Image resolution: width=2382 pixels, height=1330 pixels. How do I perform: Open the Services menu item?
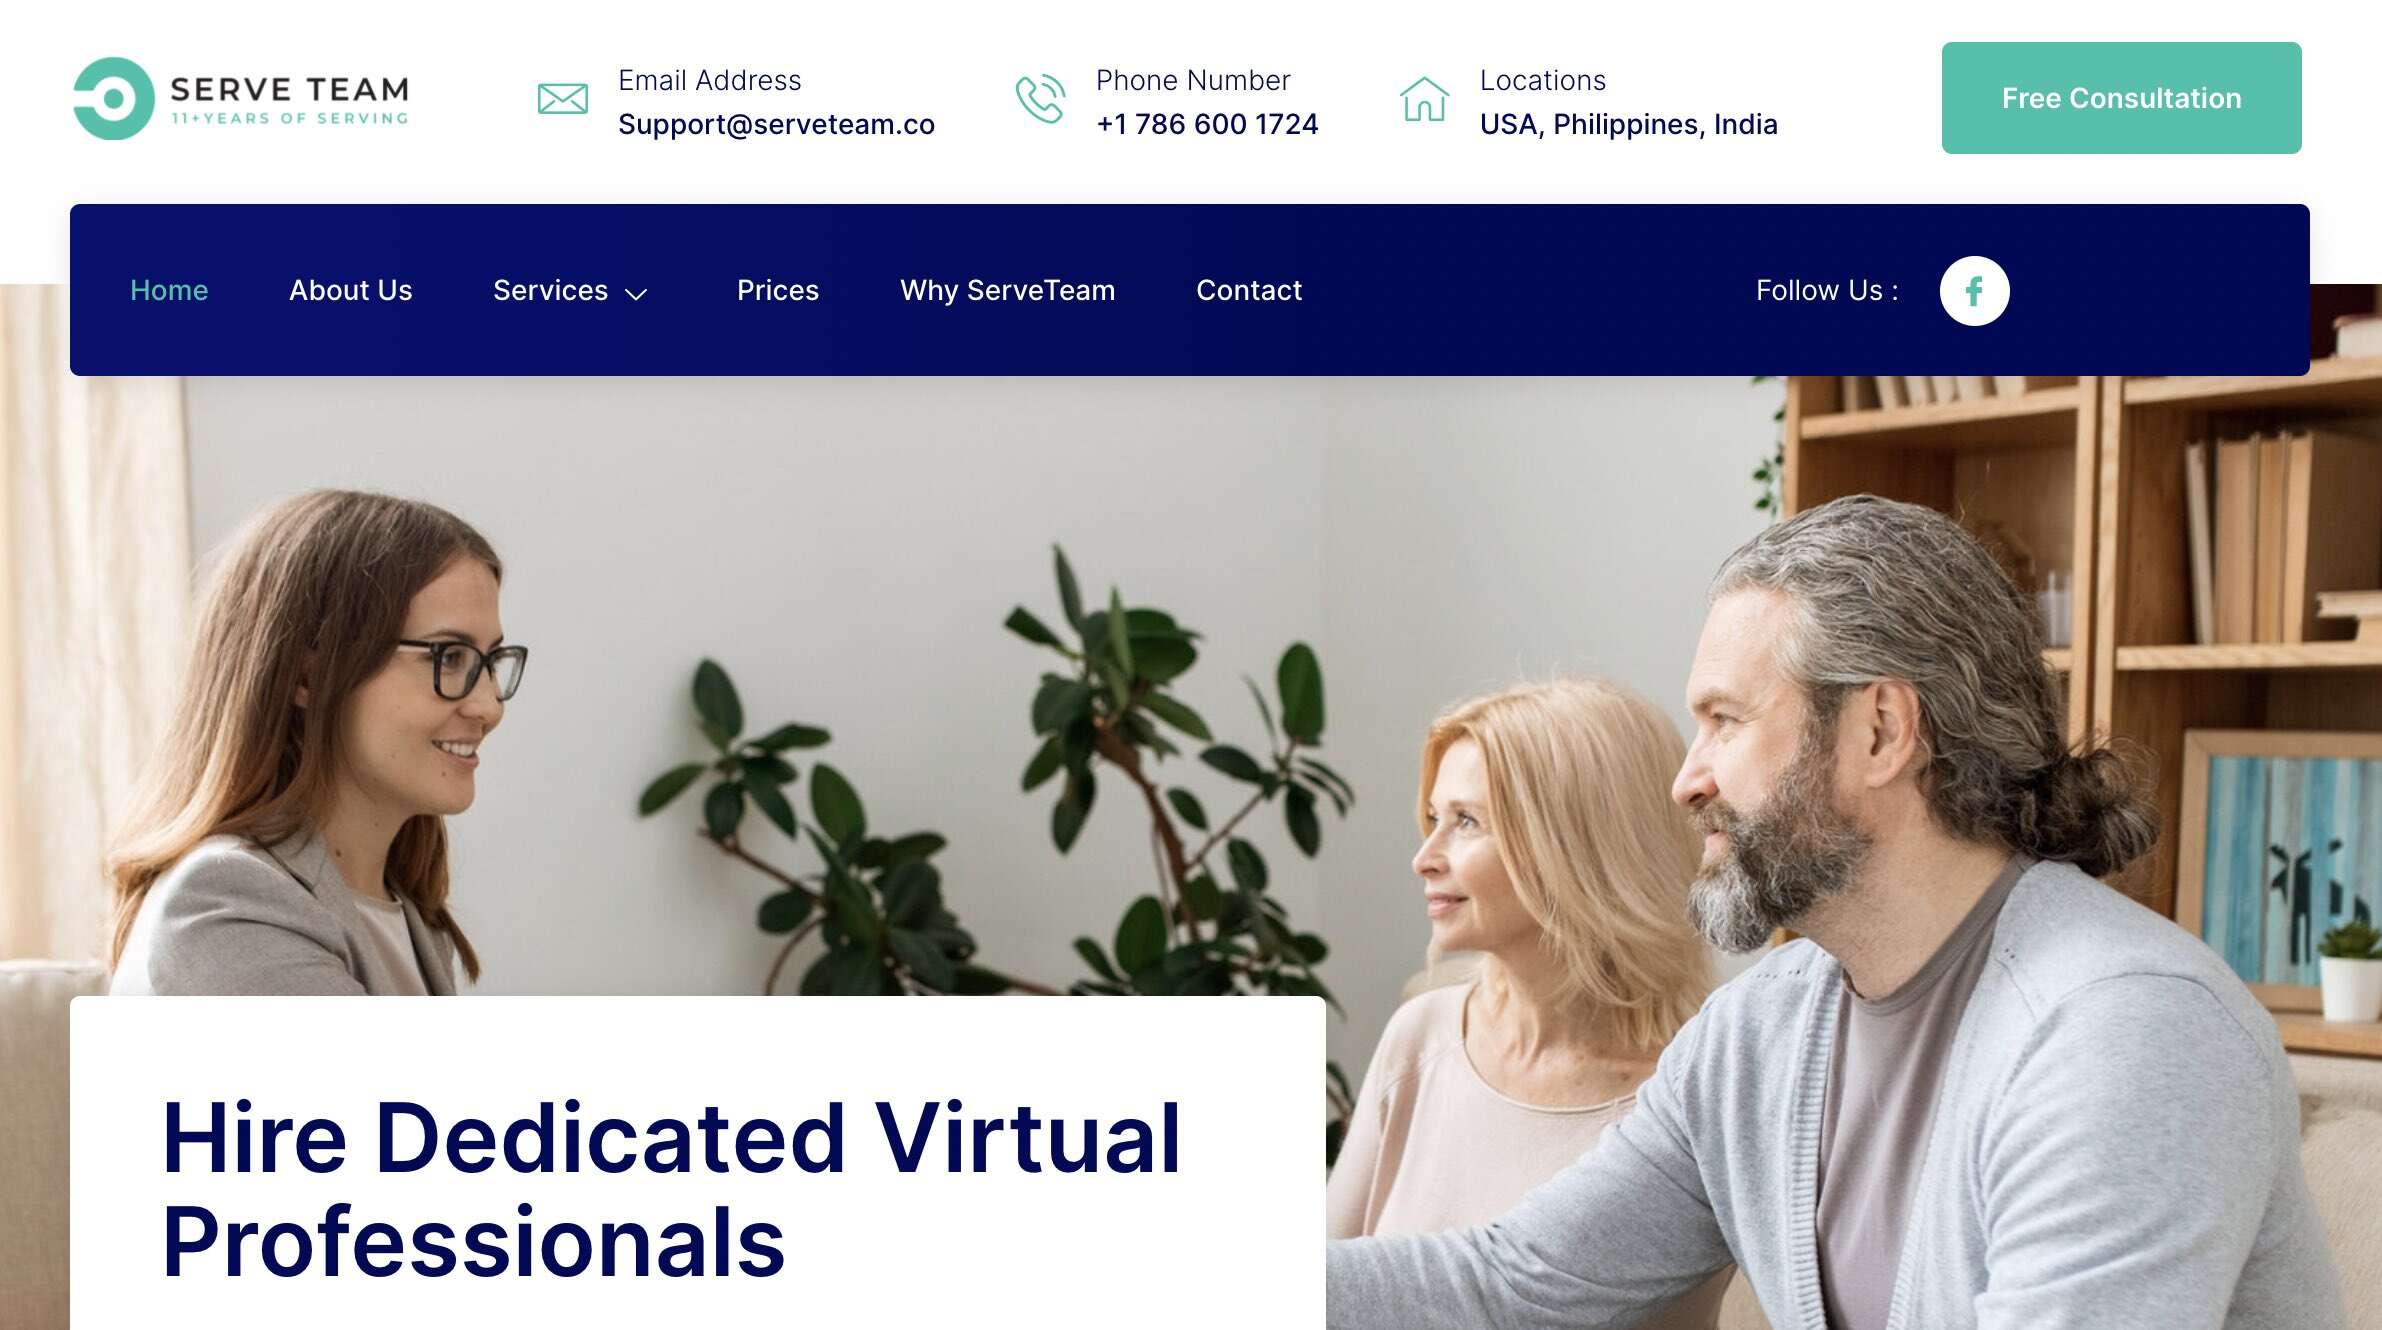[x=551, y=290]
